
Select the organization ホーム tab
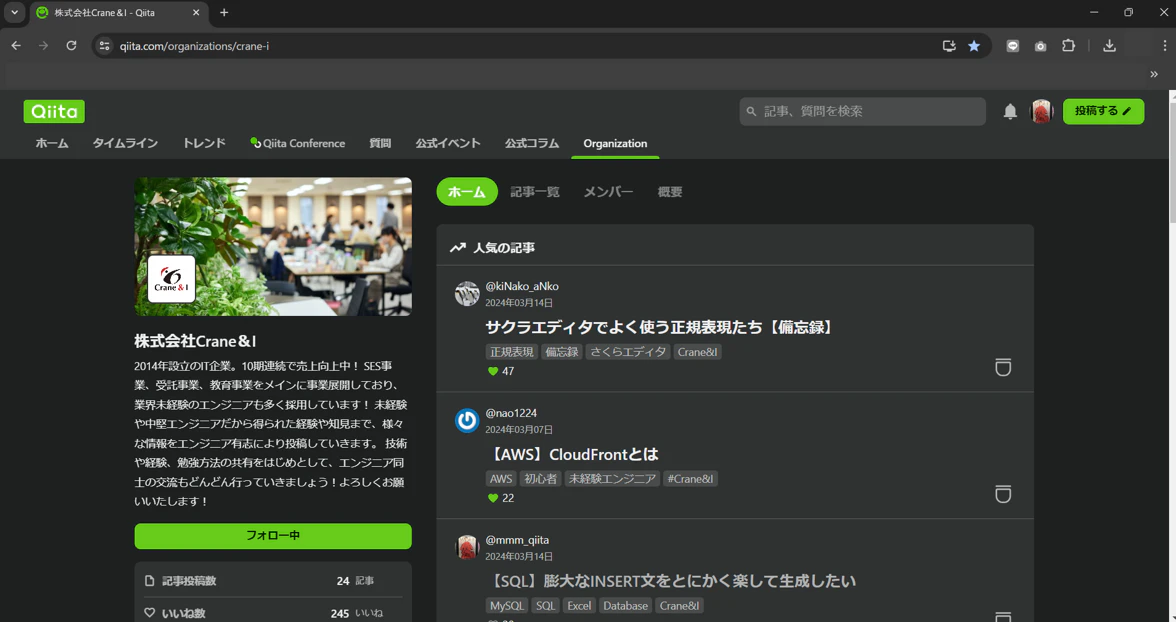pos(466,191)
